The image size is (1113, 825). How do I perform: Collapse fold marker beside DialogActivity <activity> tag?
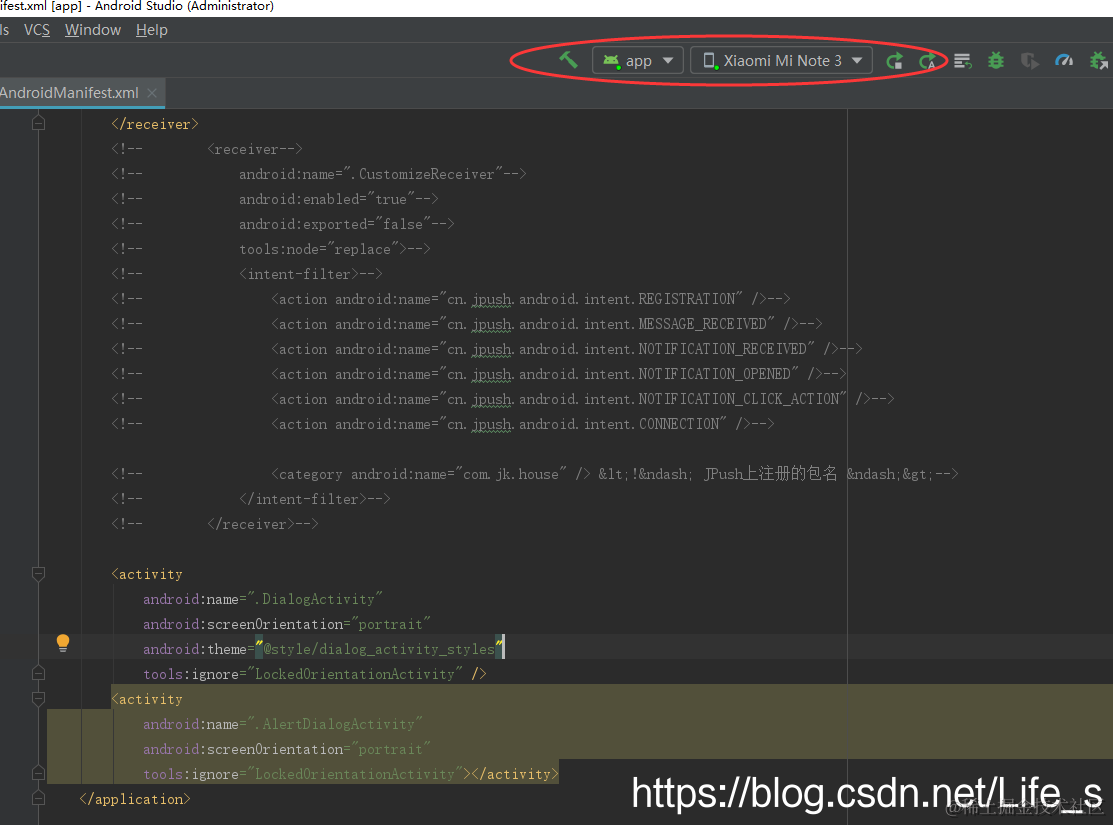[x=39, y=574]
